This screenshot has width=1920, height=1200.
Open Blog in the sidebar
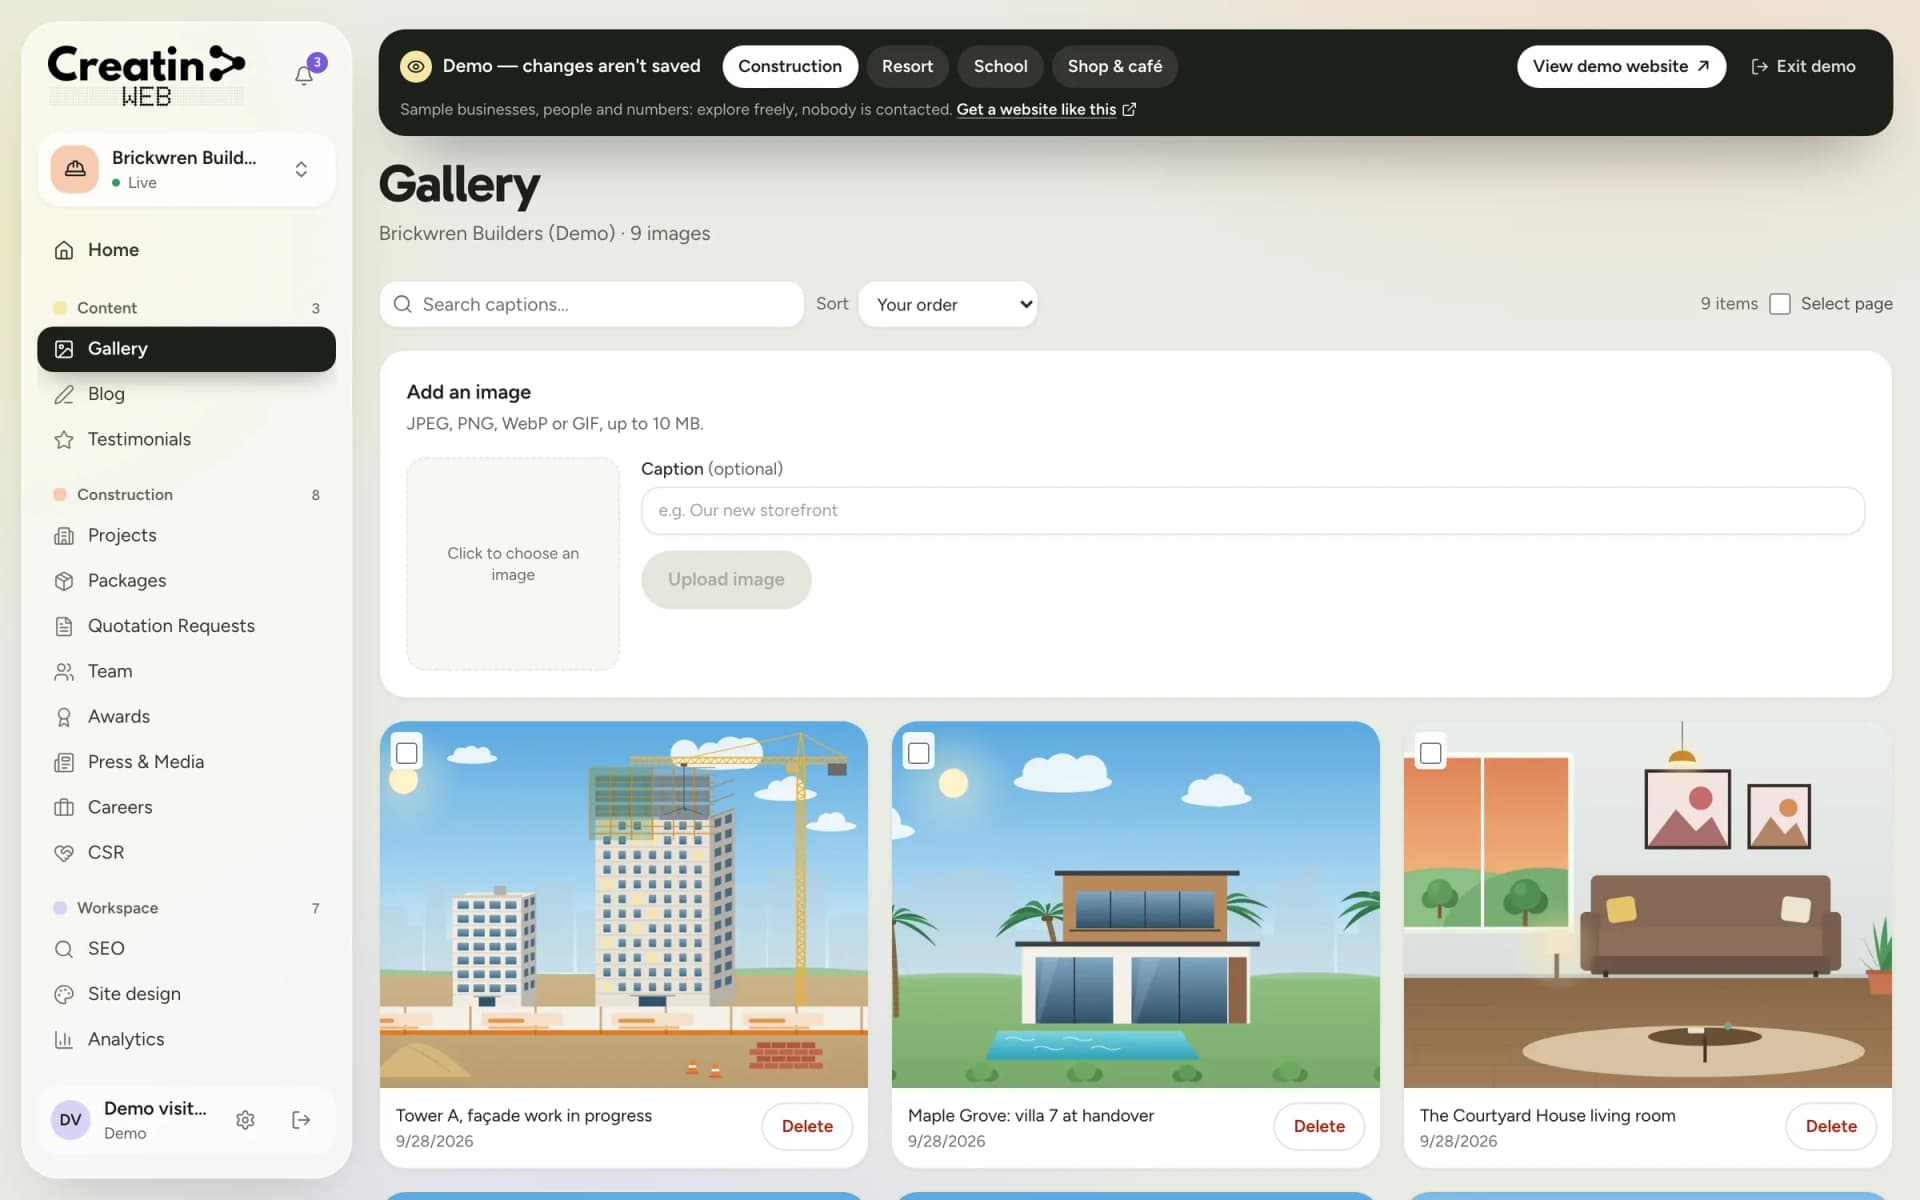[186, 394]
